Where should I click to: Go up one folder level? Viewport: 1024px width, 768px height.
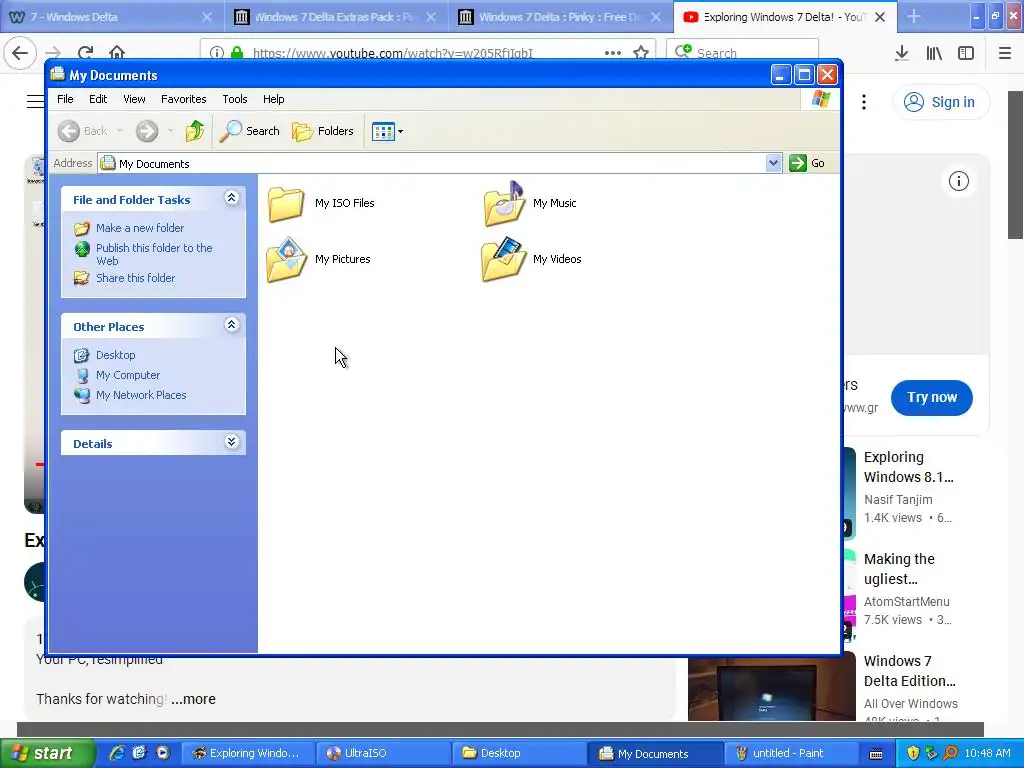click(195, 131)
